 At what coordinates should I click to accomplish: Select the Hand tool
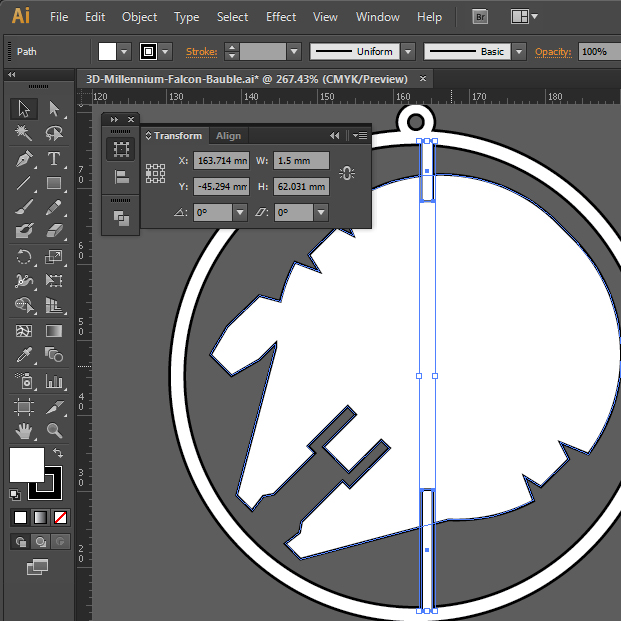tap(24, 431)
